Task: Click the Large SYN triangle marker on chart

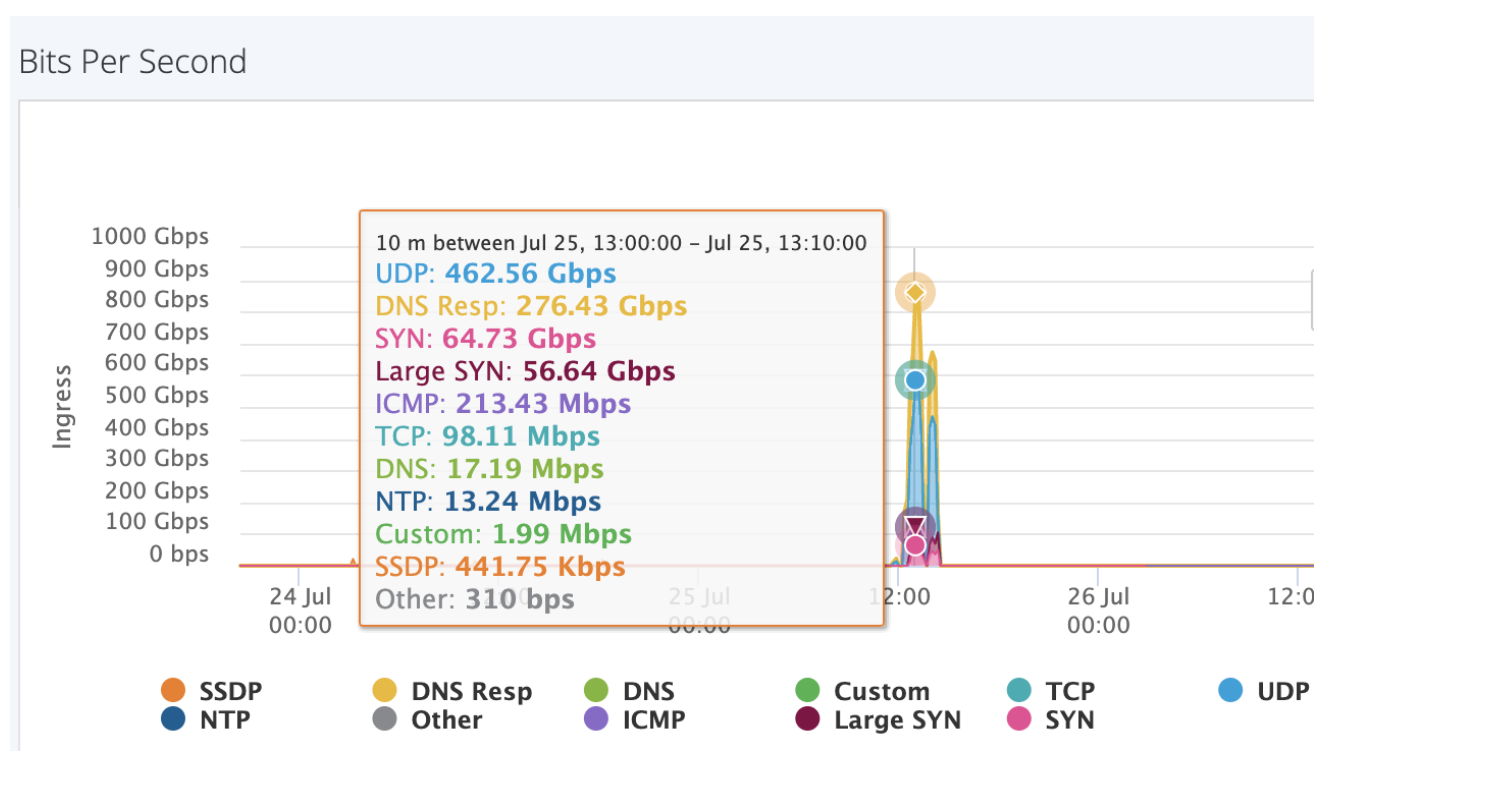Action: (x=914, y=525)
